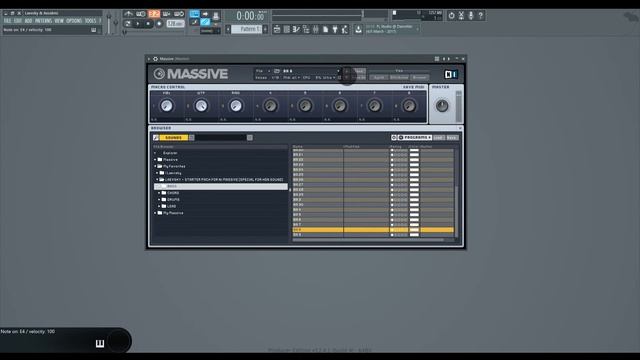Open the VIEW menu
Viewport: 640px width, 360px height.
(59, 20)
